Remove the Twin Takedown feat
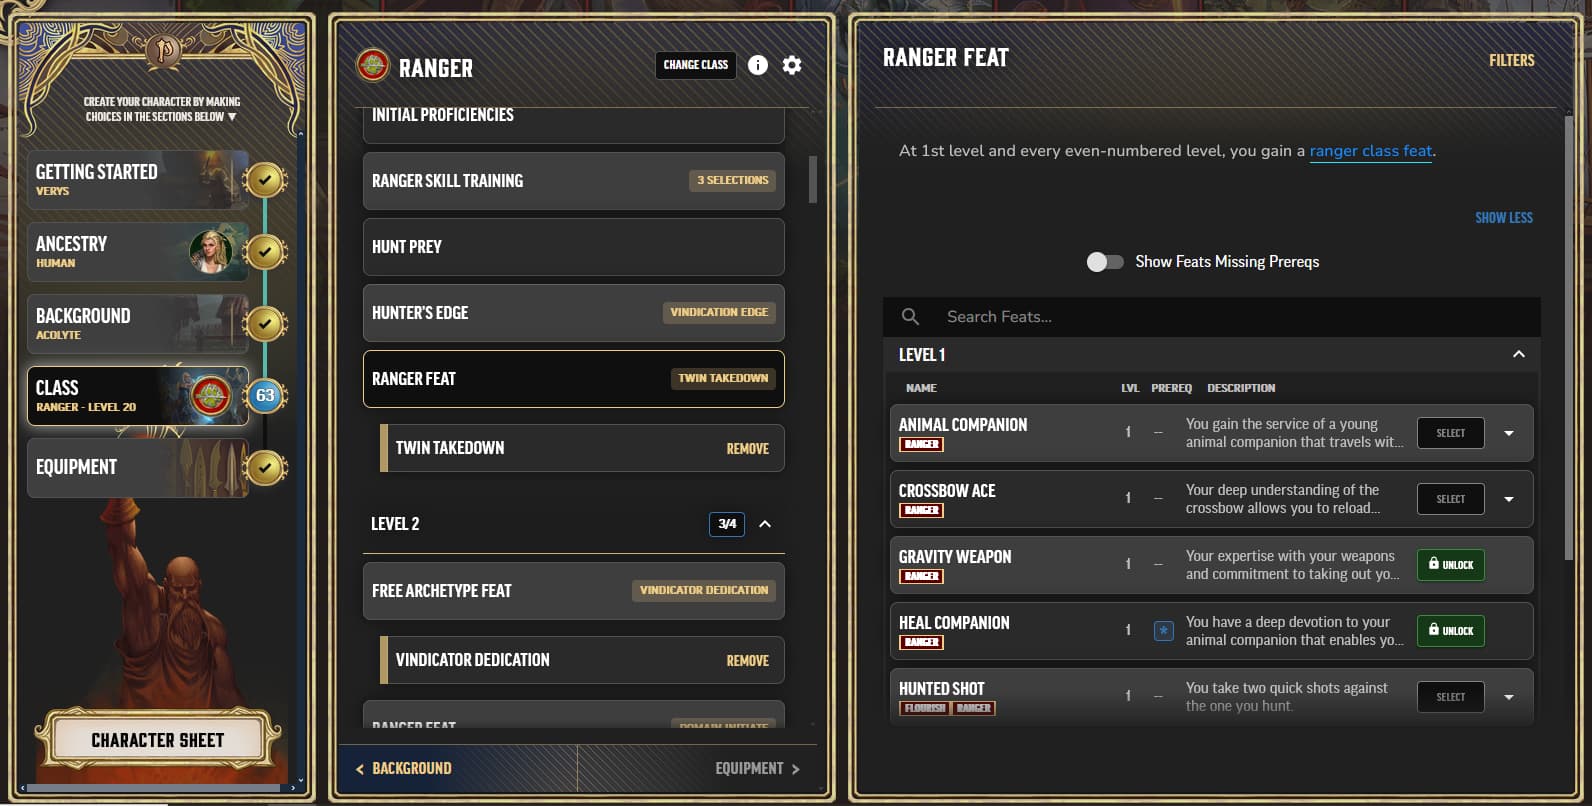The height and width of the screenshot is (806, 1592). [x=747, y=449]
